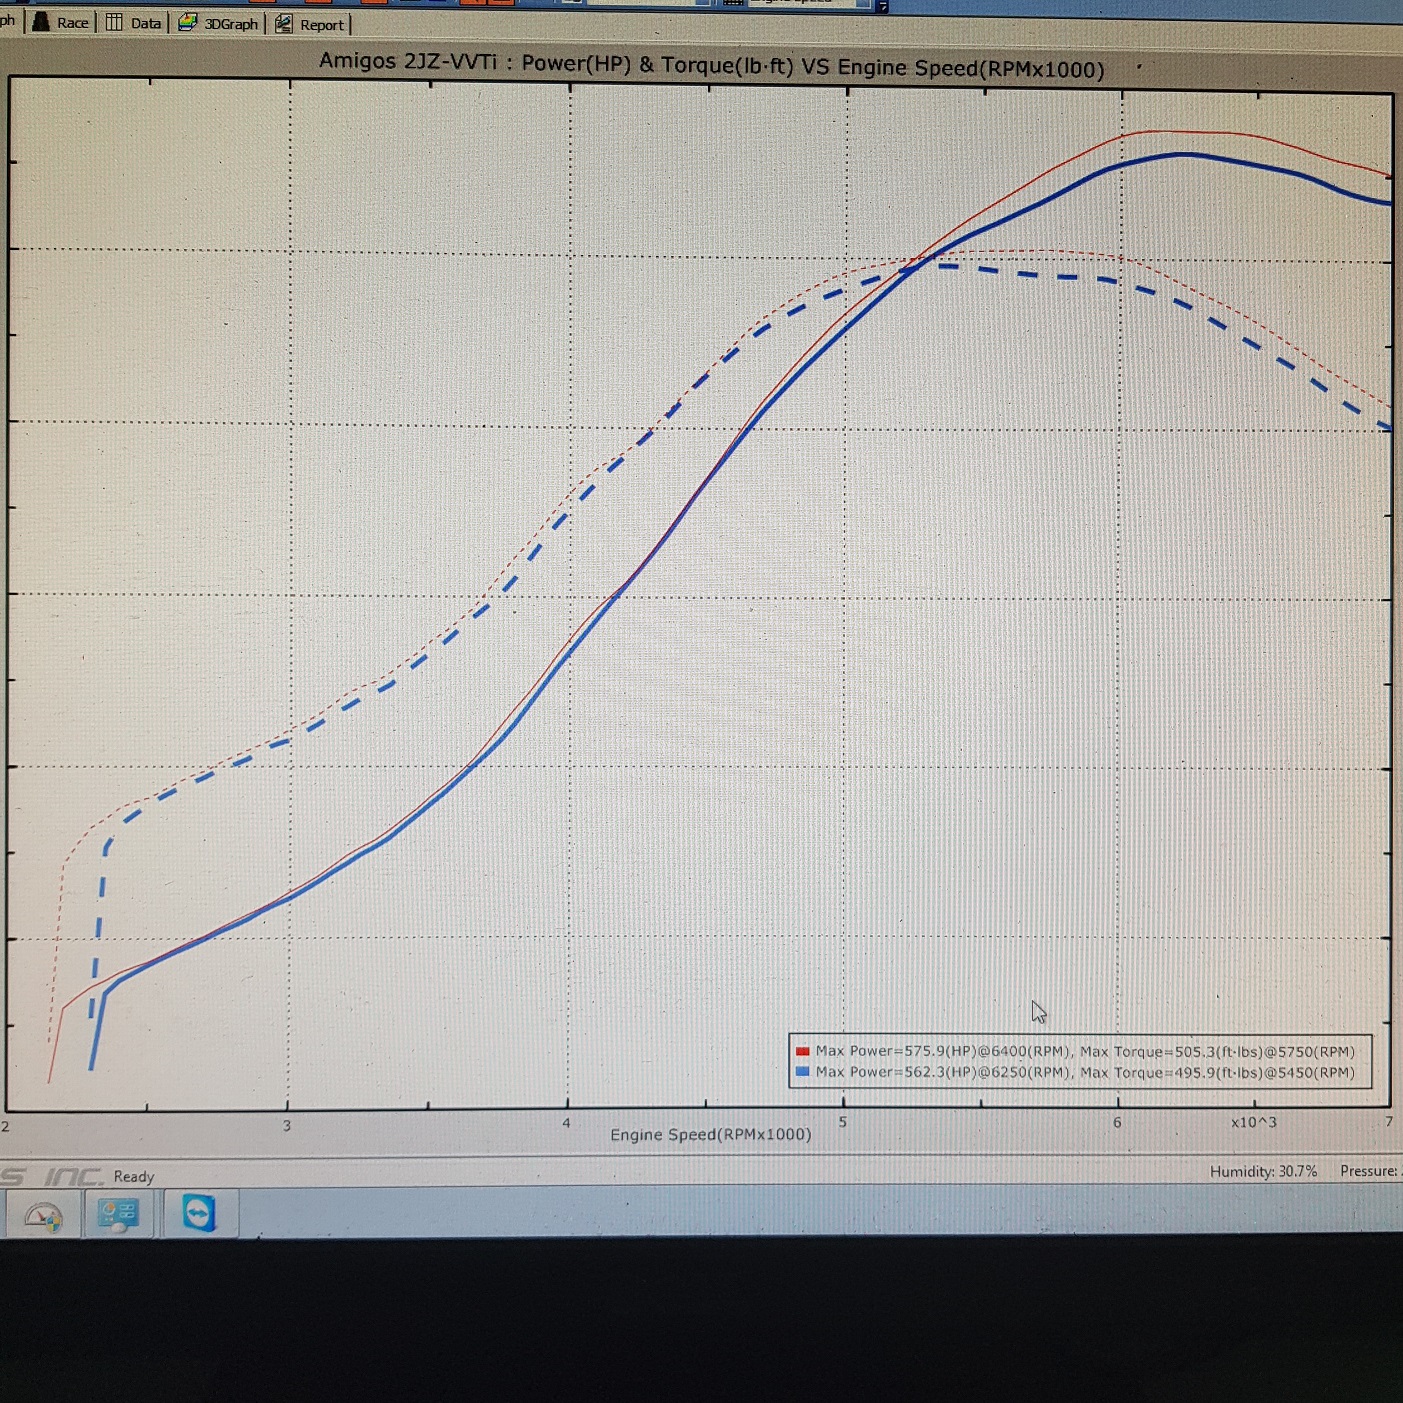Click the Engine Speed x-axis label
The image size is (1403, 1403).
pos(710,1134)
